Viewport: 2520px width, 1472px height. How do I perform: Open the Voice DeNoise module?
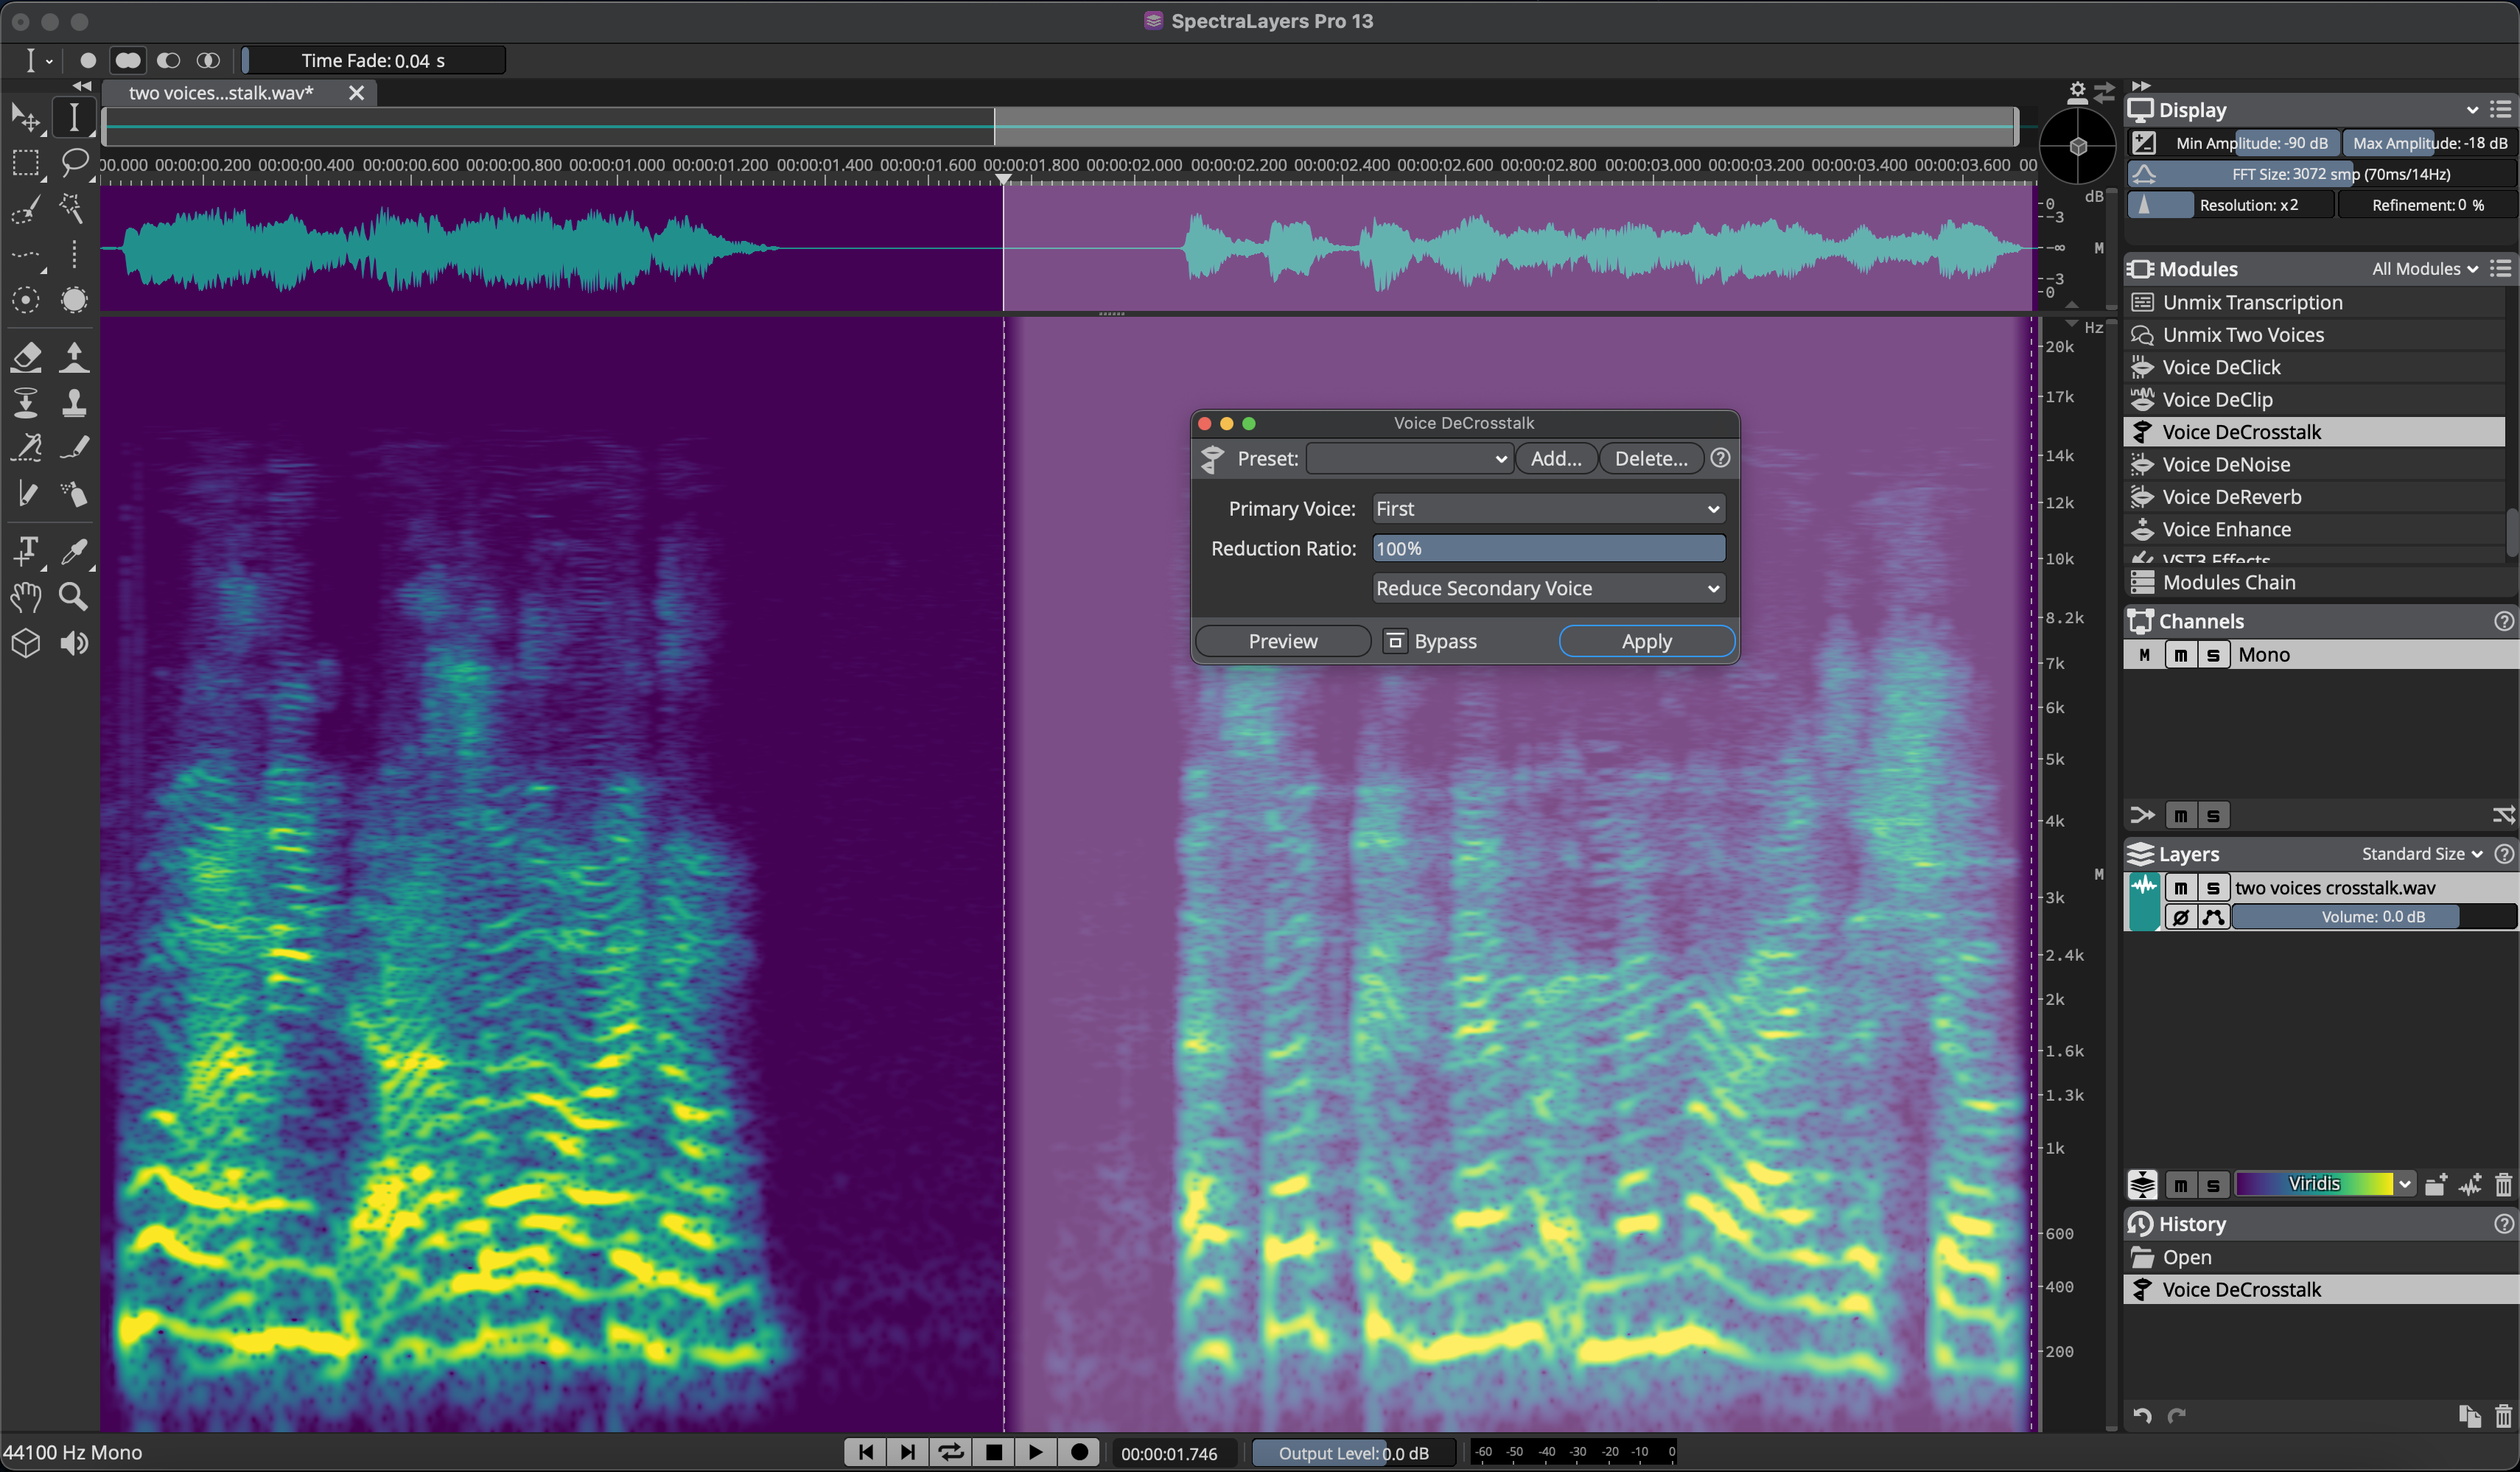(x=2314, y=464)
